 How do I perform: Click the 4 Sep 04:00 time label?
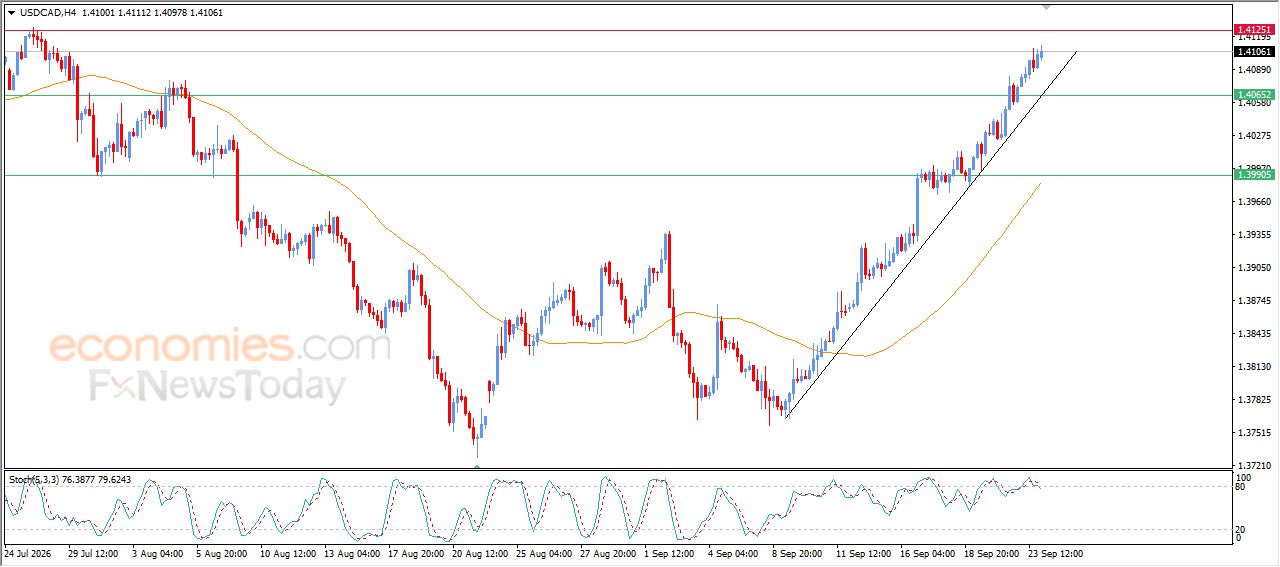(733, 553)
